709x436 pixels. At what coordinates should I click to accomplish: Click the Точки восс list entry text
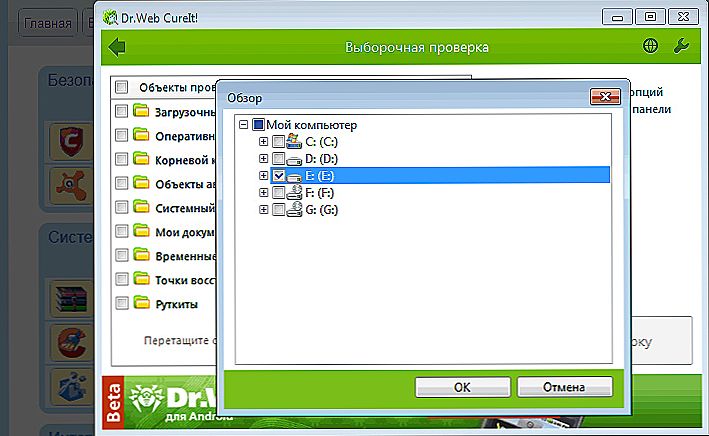(x=185, y=280)
